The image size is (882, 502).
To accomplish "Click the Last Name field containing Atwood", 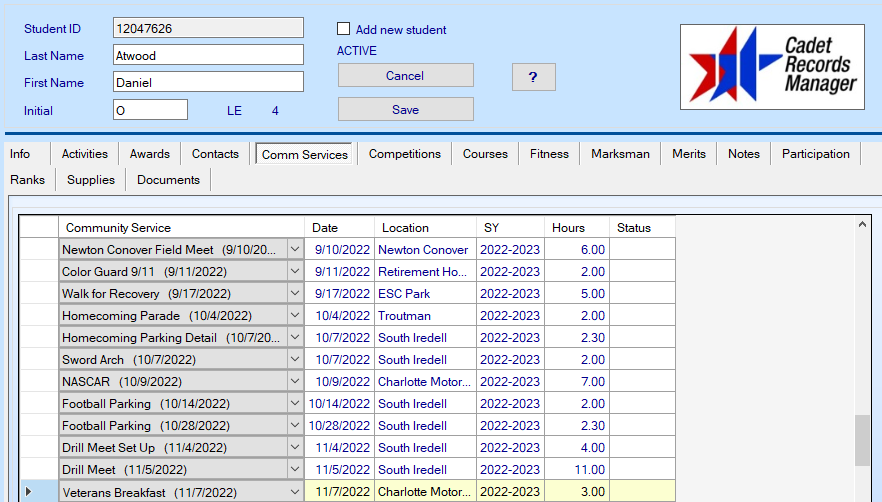I will click(x=208, y=56).
